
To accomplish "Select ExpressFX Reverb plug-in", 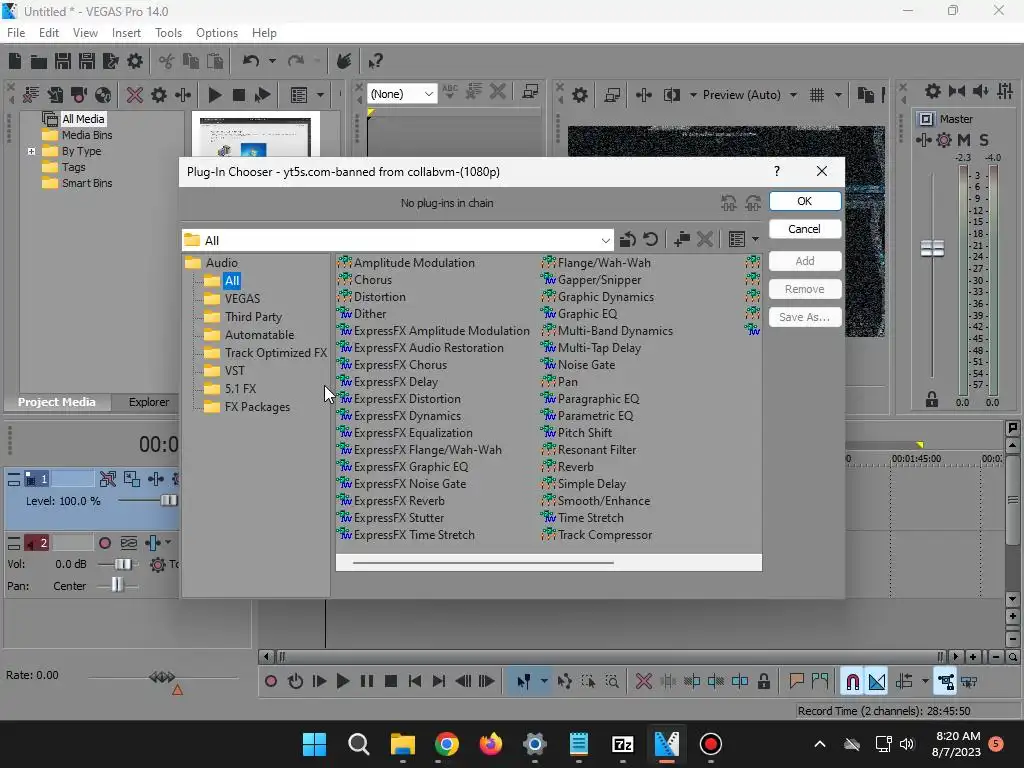I will point(391,501).
